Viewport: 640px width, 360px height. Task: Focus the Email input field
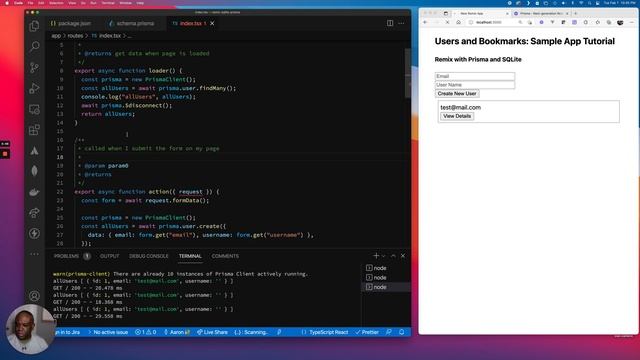point(475,76)
